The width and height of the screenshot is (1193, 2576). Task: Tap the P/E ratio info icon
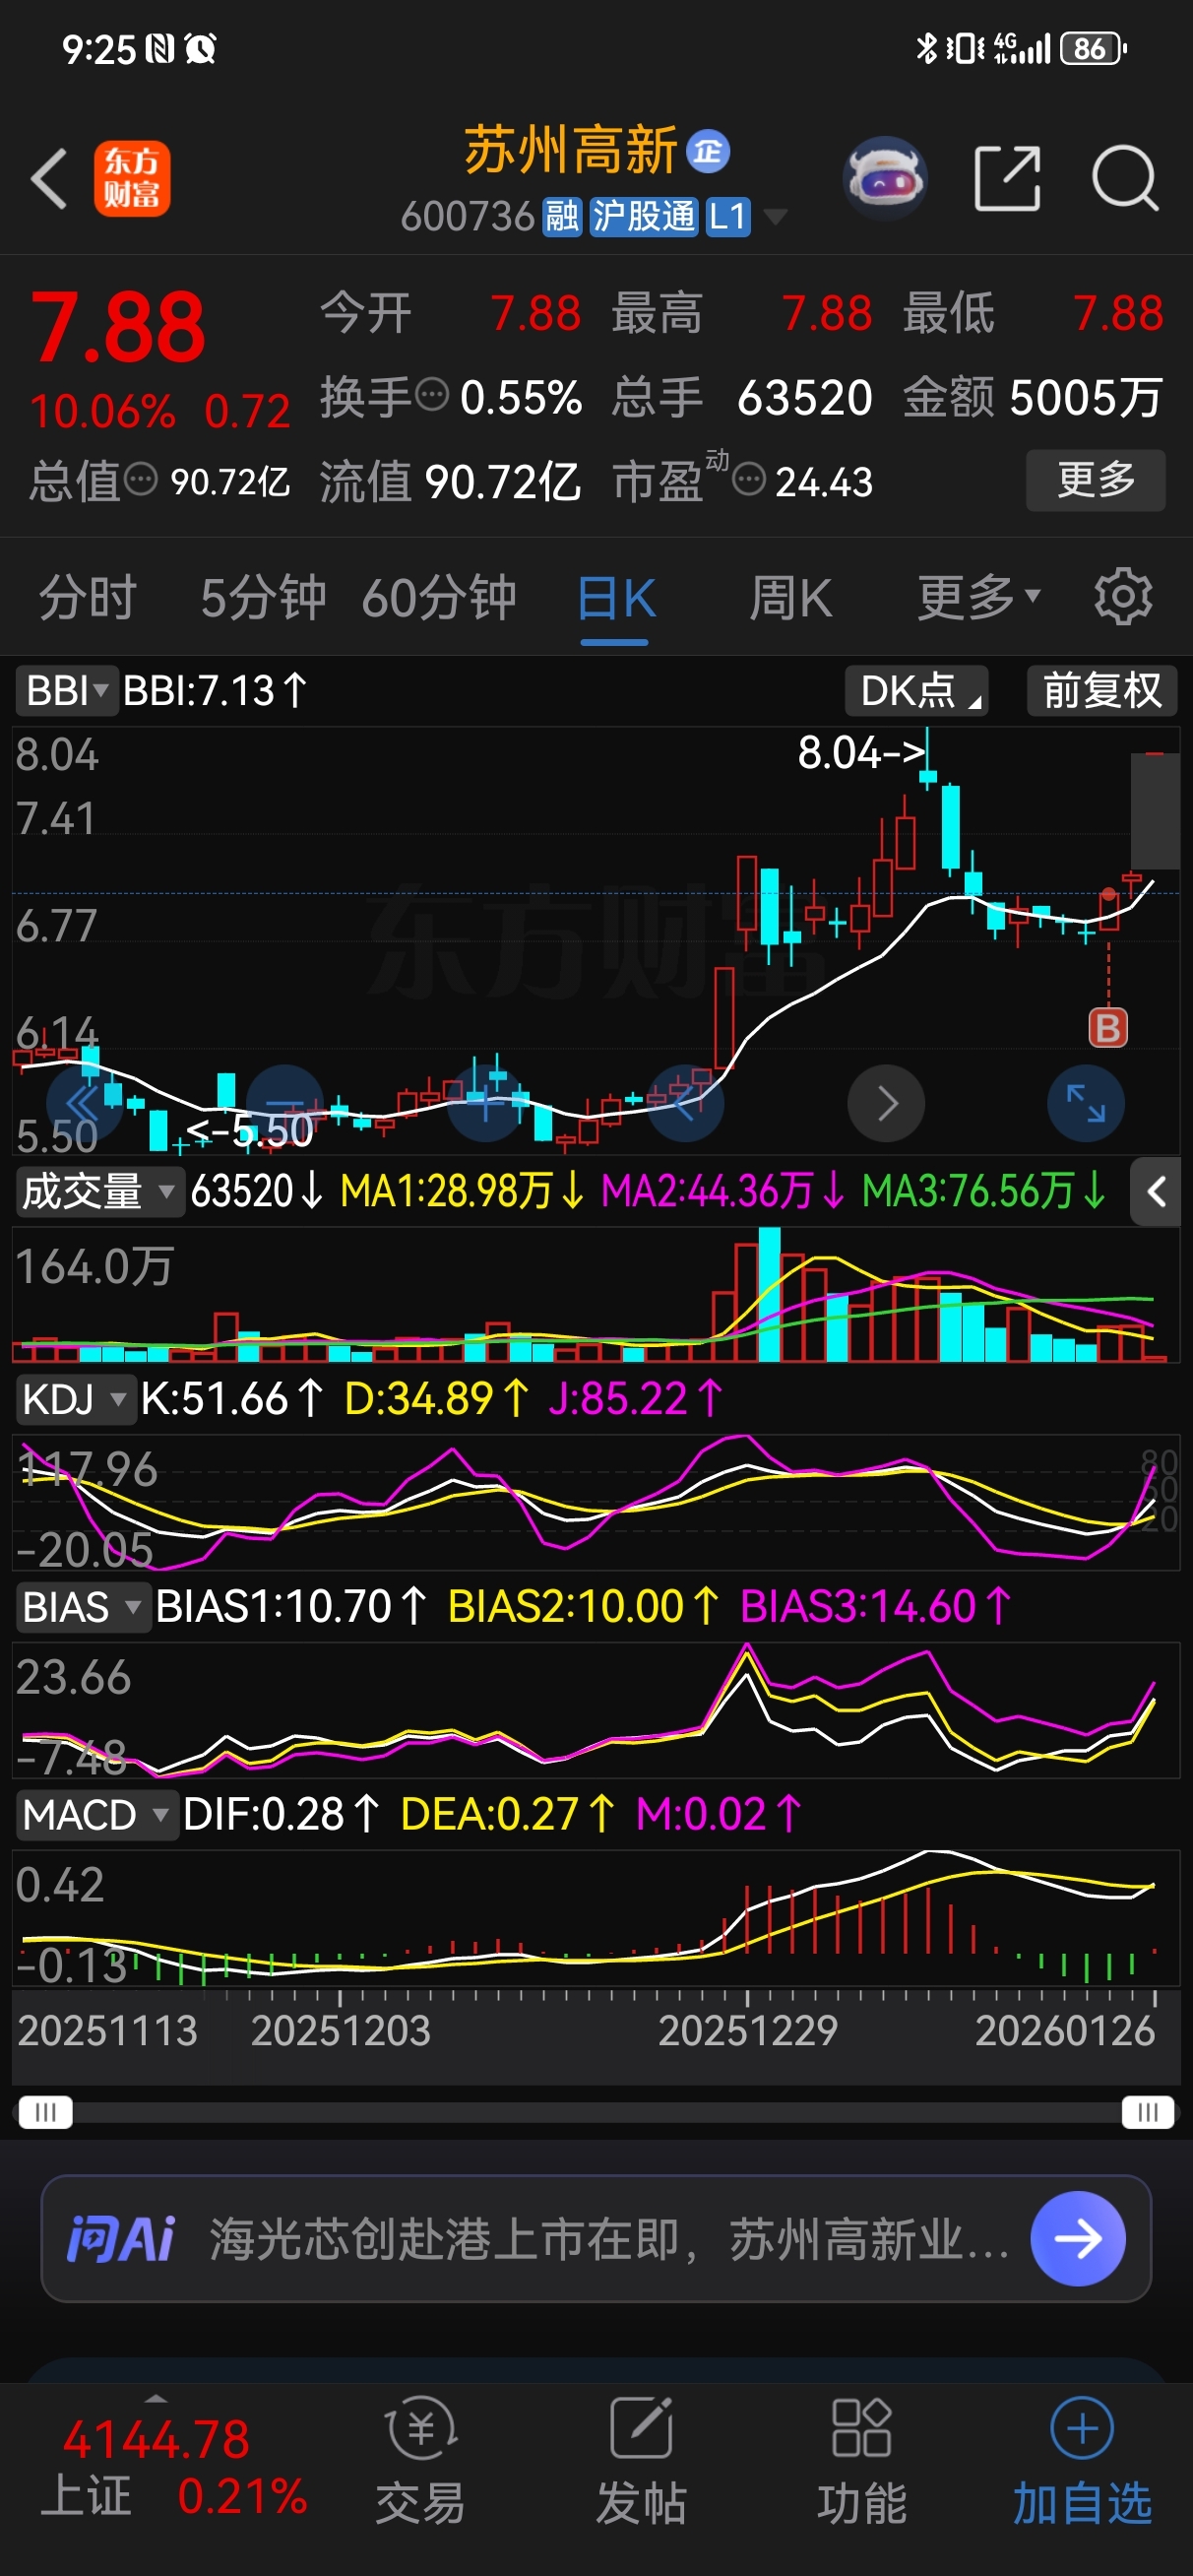[x=749, y=480]
